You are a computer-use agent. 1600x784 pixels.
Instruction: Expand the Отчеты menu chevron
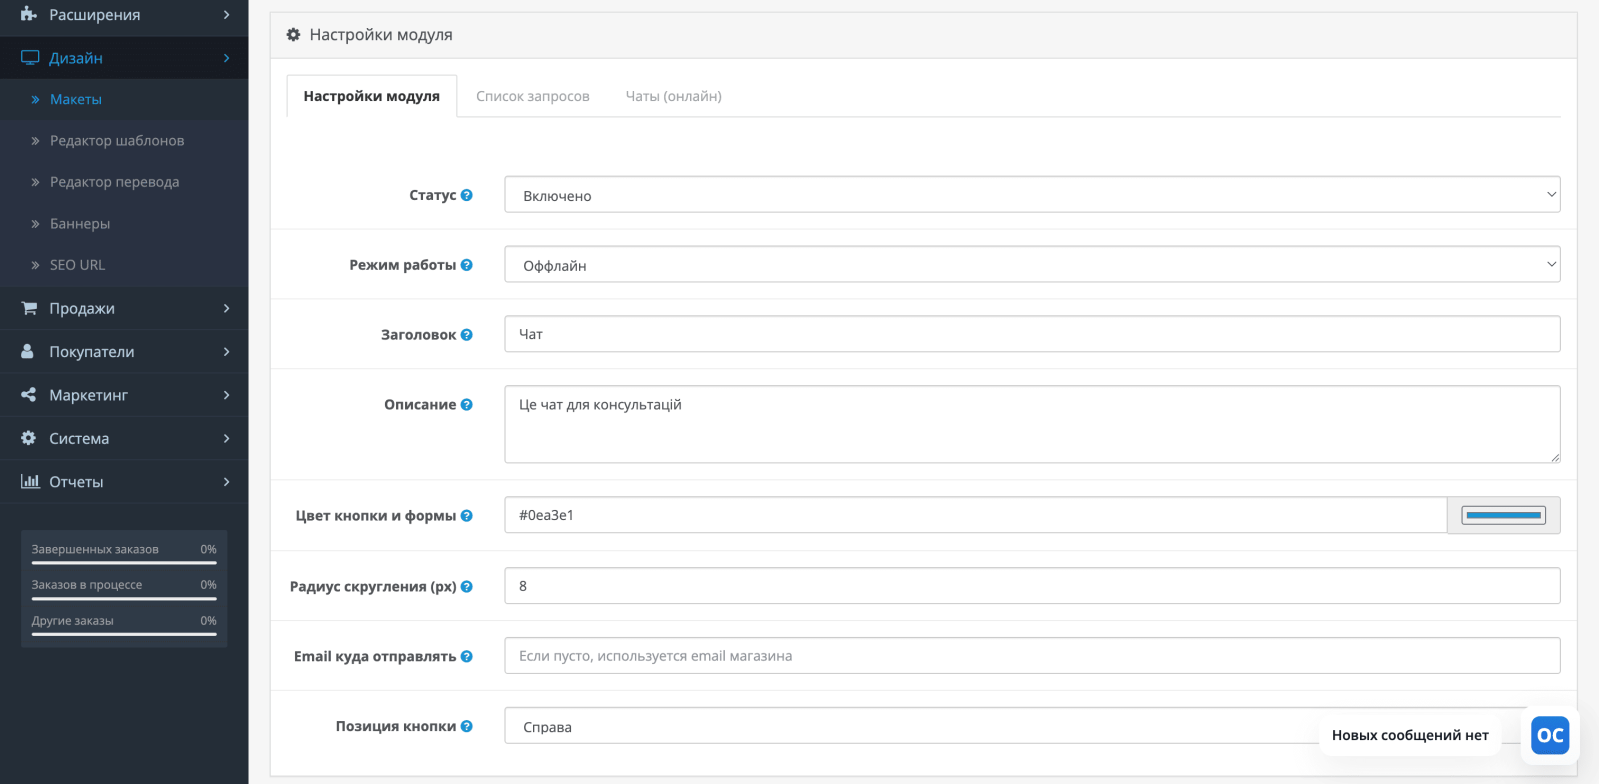click(227, 481)
